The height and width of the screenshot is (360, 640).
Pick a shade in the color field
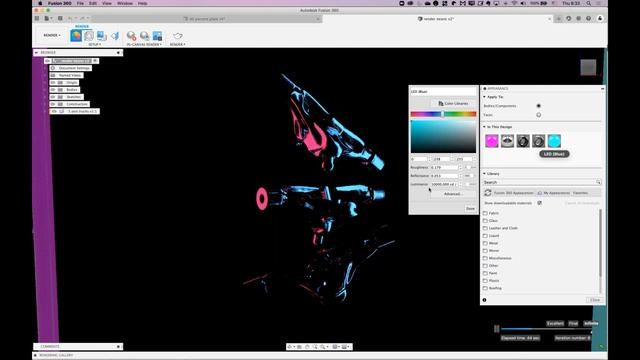[x=443, y=136]
